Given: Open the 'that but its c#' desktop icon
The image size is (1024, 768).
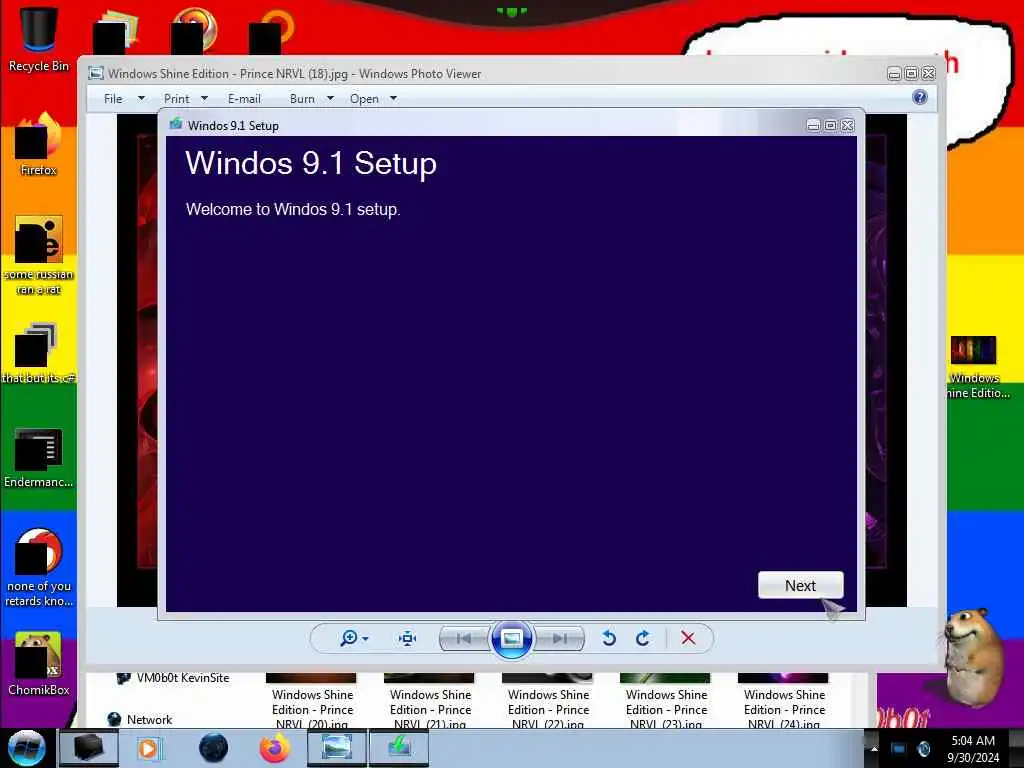Looking at the screenshot, I should coord(39,353).
